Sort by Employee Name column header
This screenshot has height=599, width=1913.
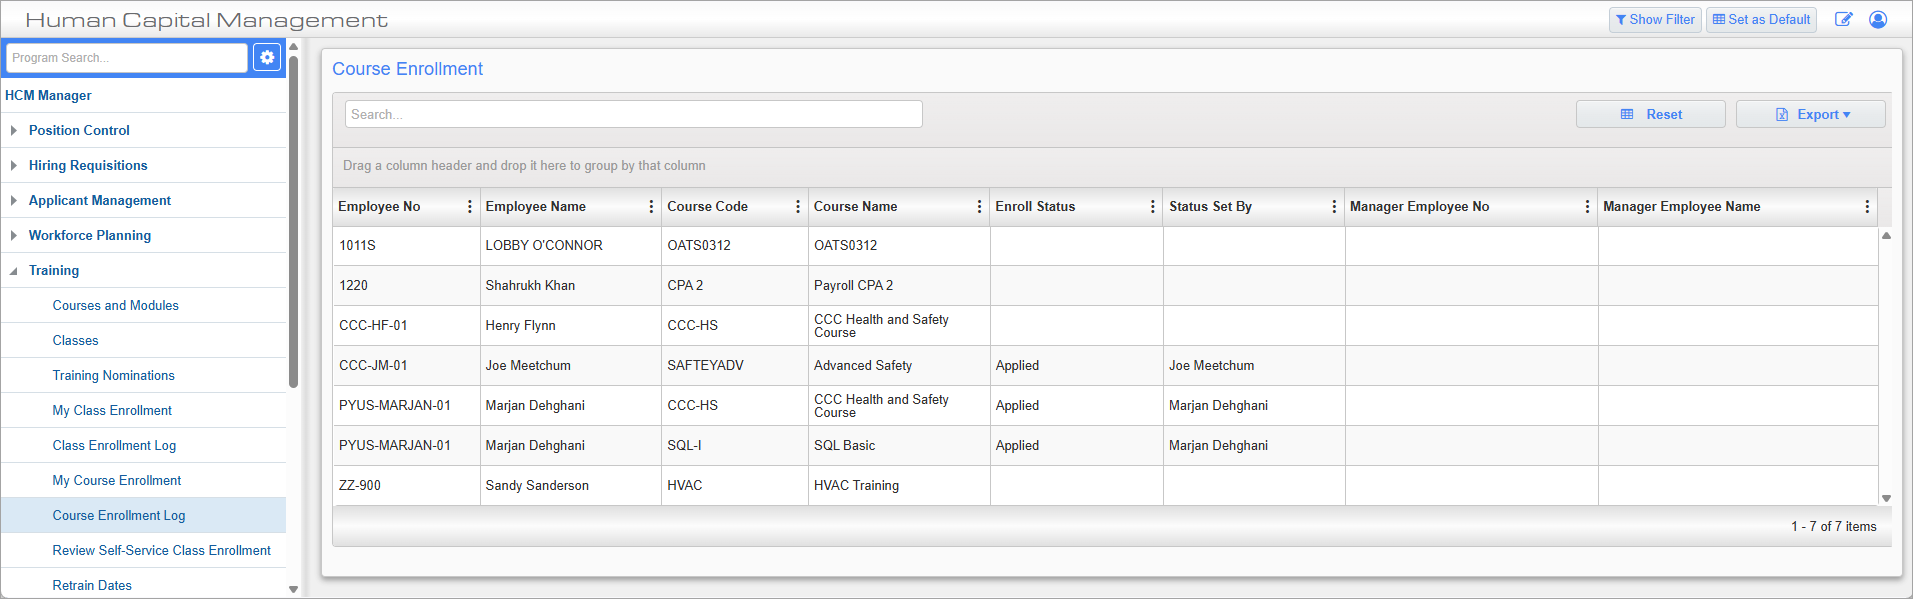pyautogui.click(x=536, y=206)
